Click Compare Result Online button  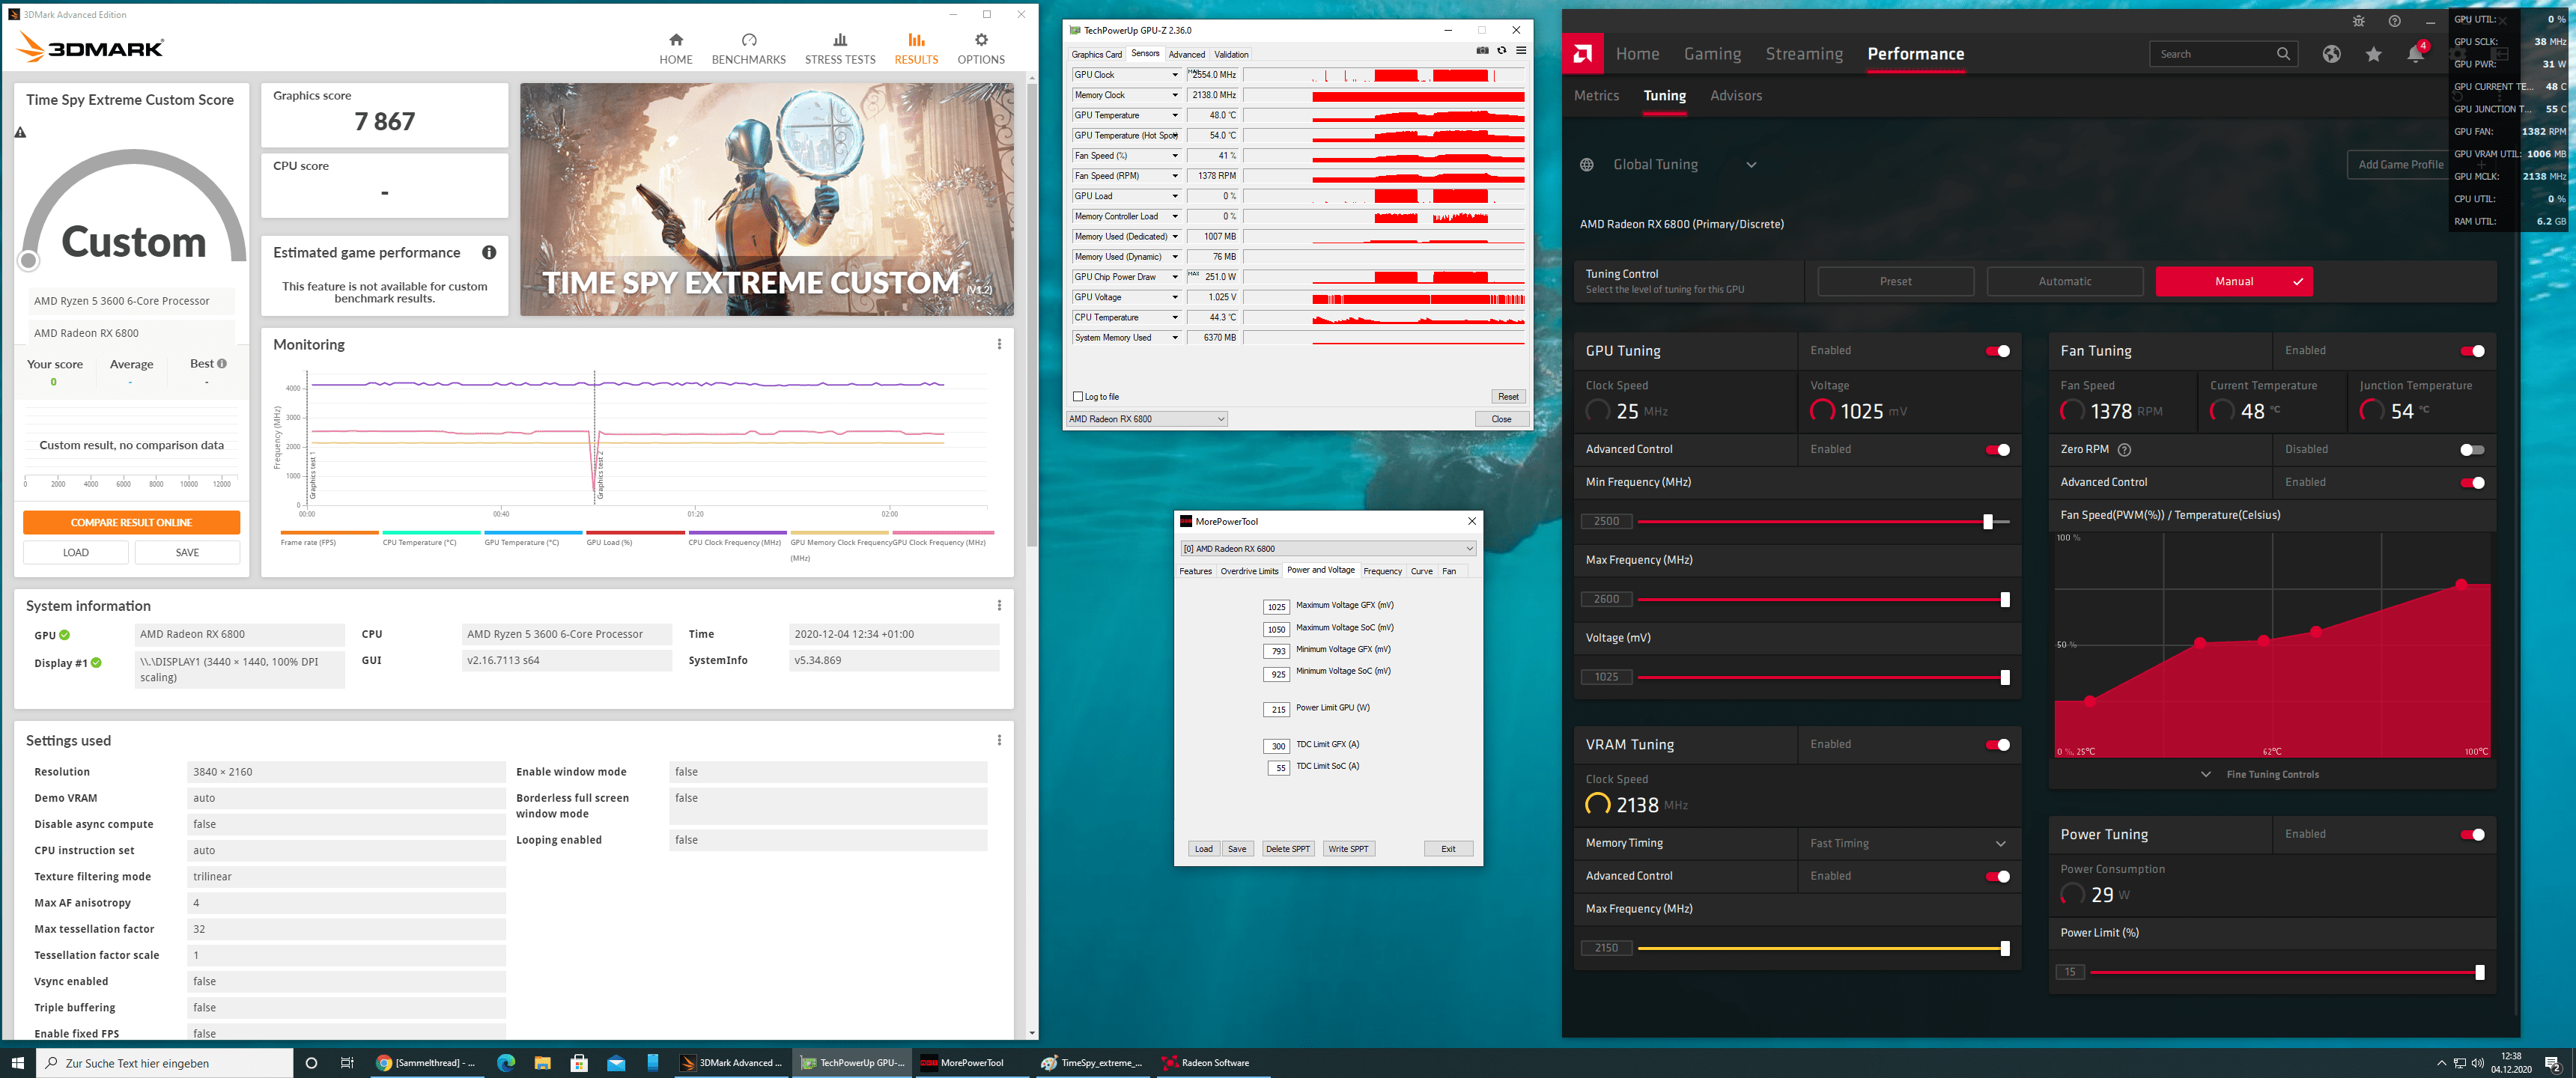tap(131, 522)
